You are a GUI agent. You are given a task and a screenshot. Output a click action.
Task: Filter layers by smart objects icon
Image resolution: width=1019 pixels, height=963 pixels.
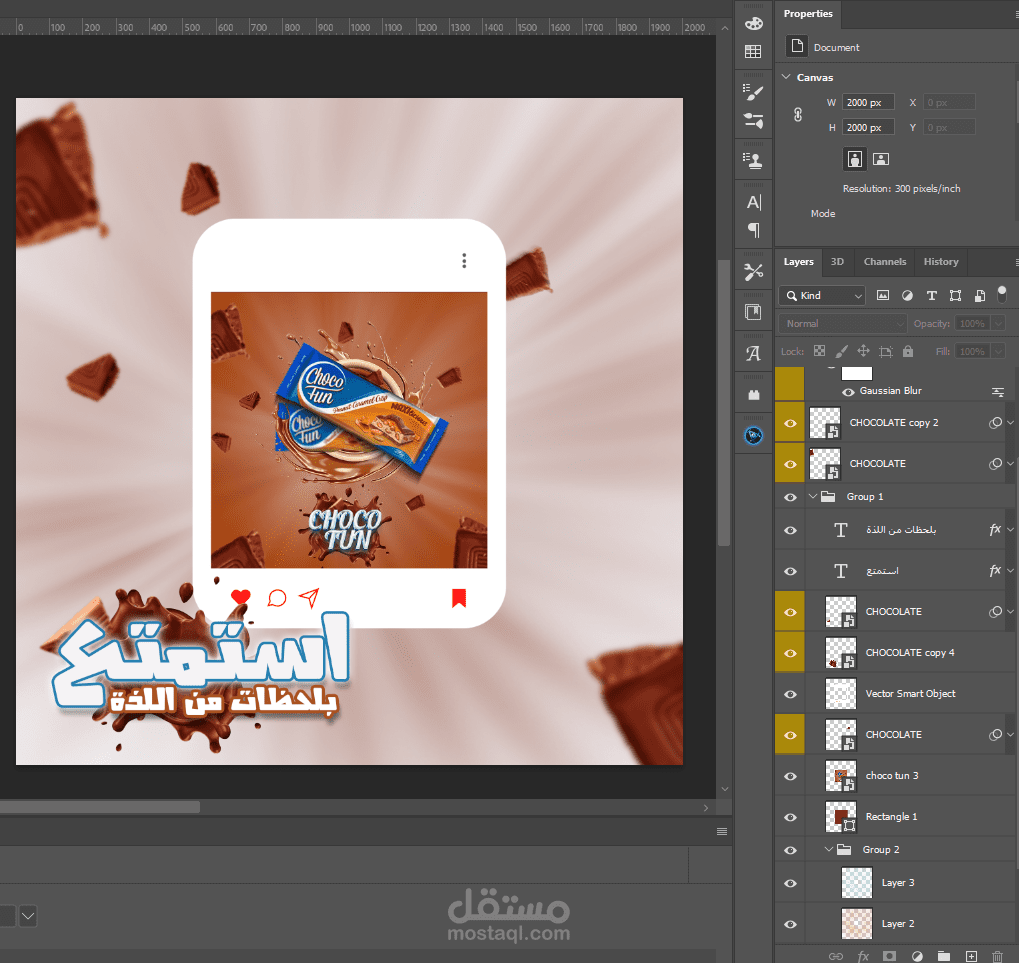[x=979, y=296]
